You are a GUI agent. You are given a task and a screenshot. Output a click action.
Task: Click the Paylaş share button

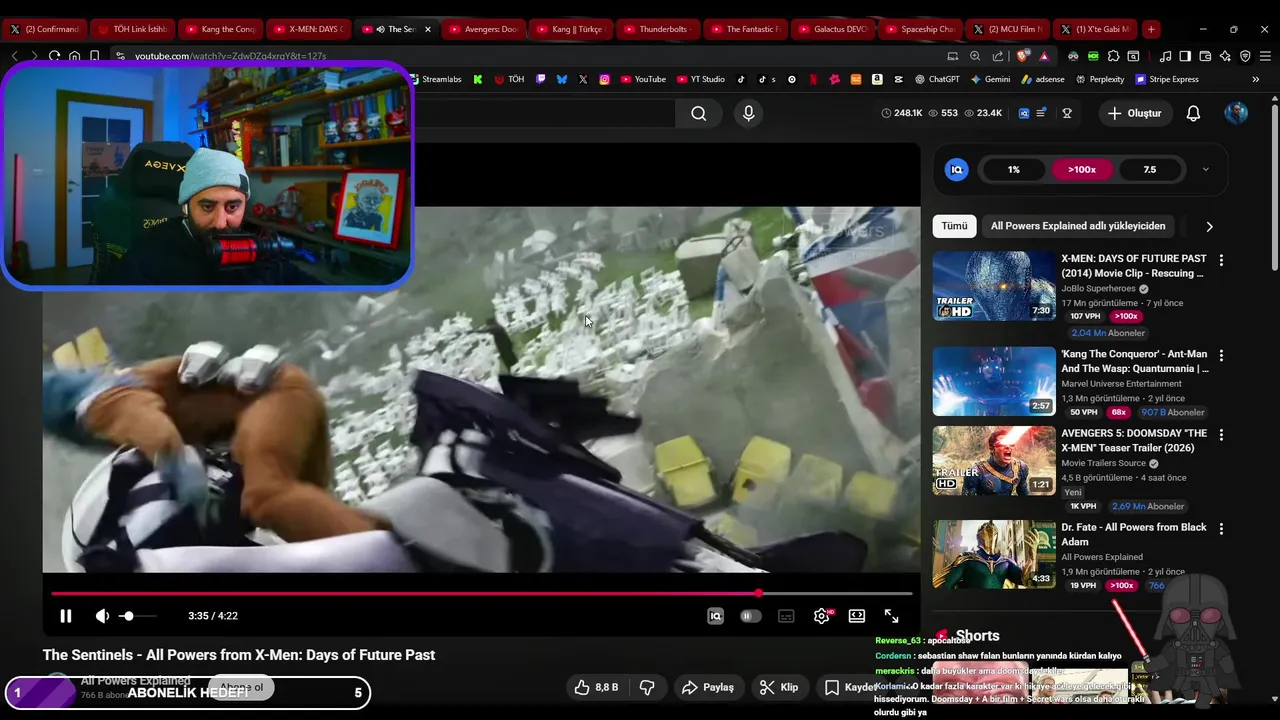708,687
